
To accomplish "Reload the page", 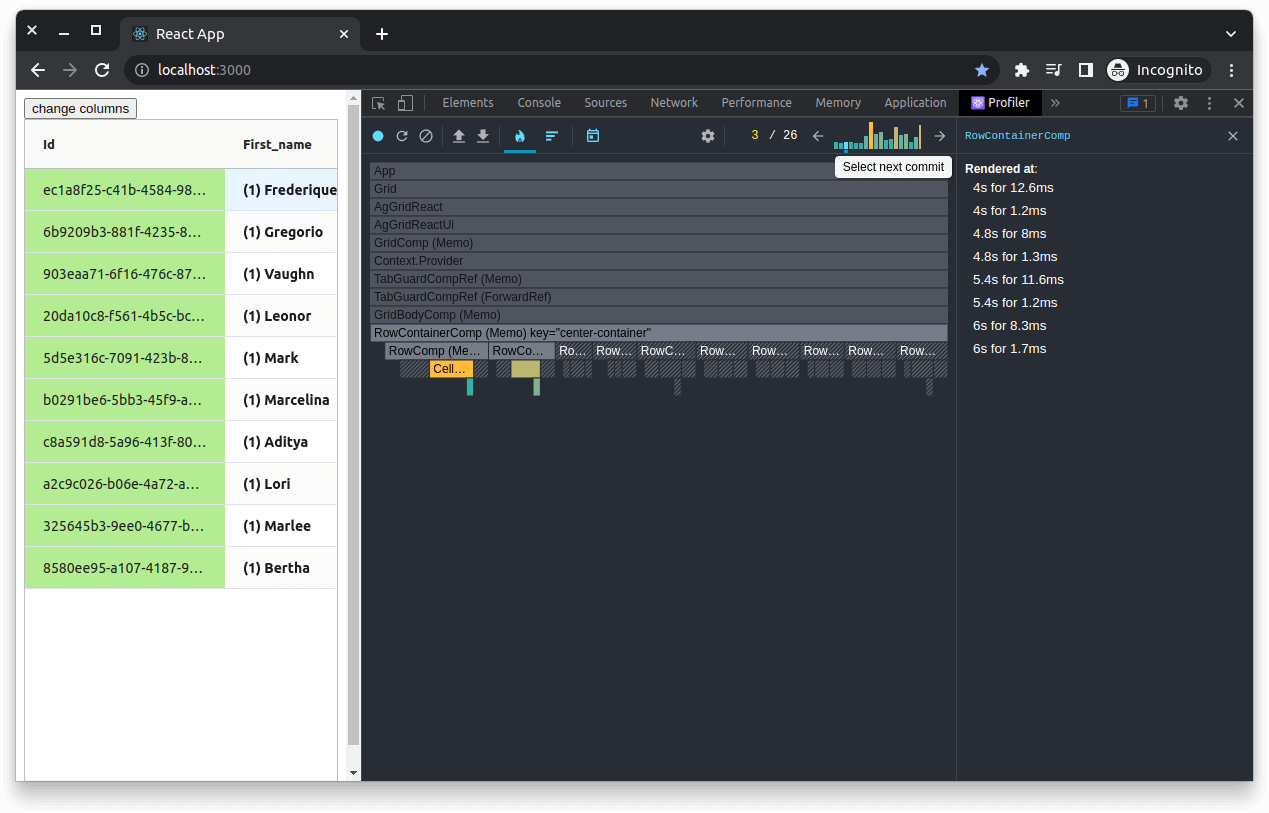I will point(102,70).
